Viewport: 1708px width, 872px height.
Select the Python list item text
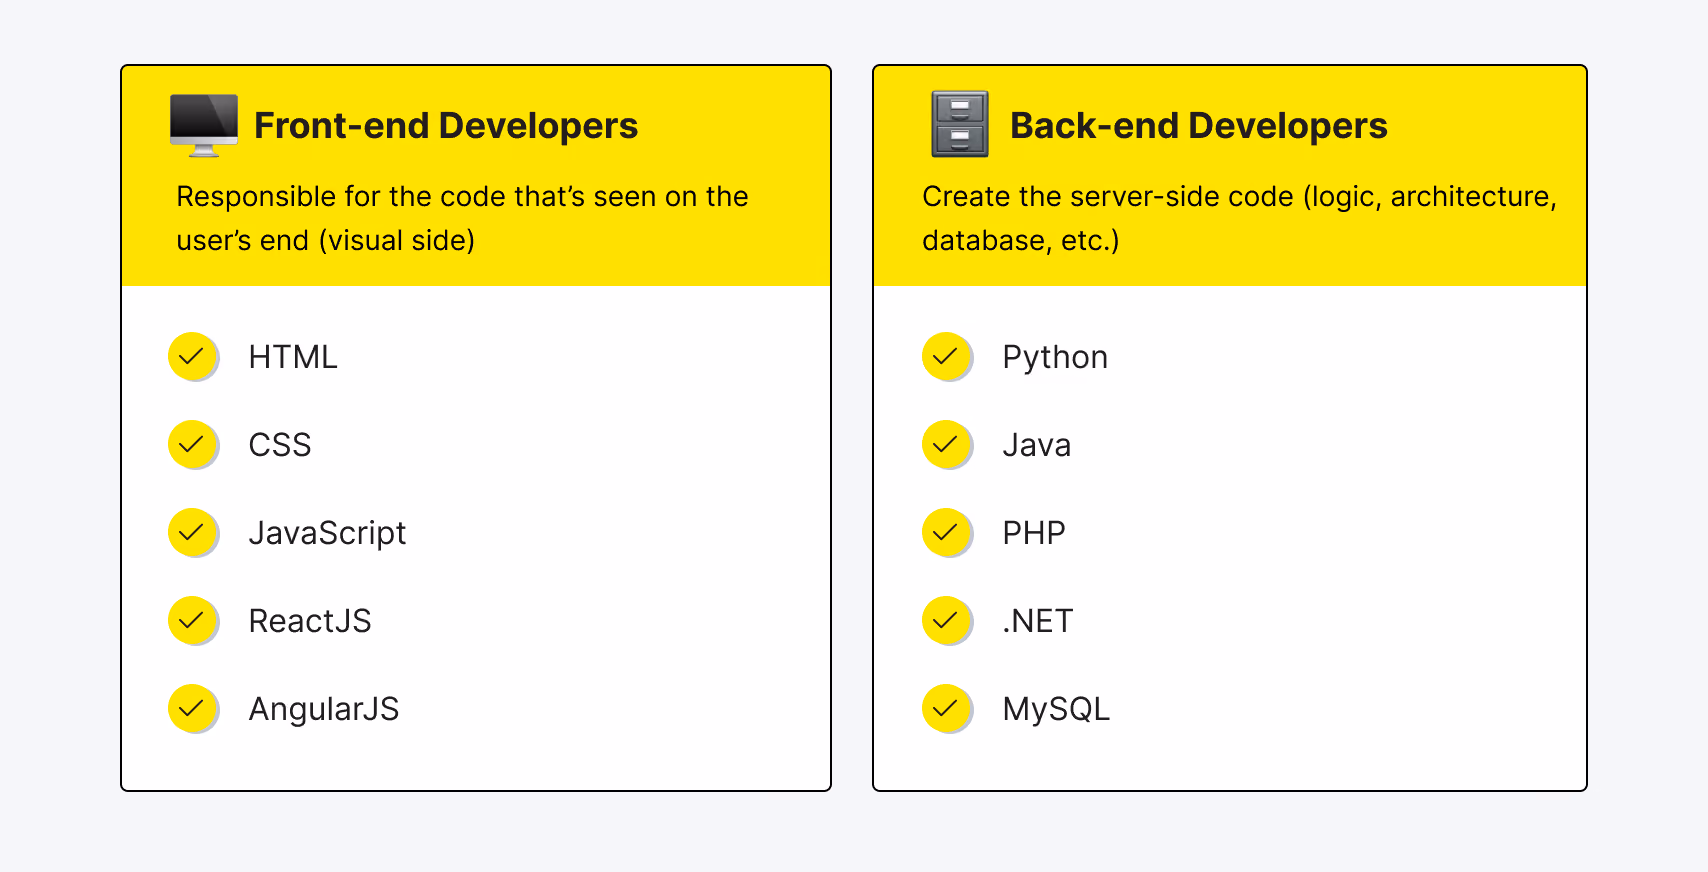click(1055, 358)
